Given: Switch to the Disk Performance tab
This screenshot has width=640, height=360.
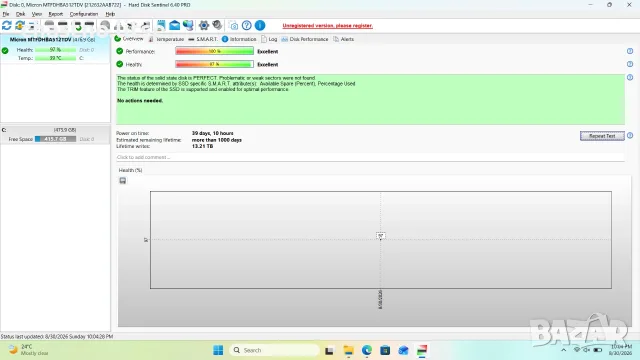Looking at the screenshot, I should [x=305, y=39].
